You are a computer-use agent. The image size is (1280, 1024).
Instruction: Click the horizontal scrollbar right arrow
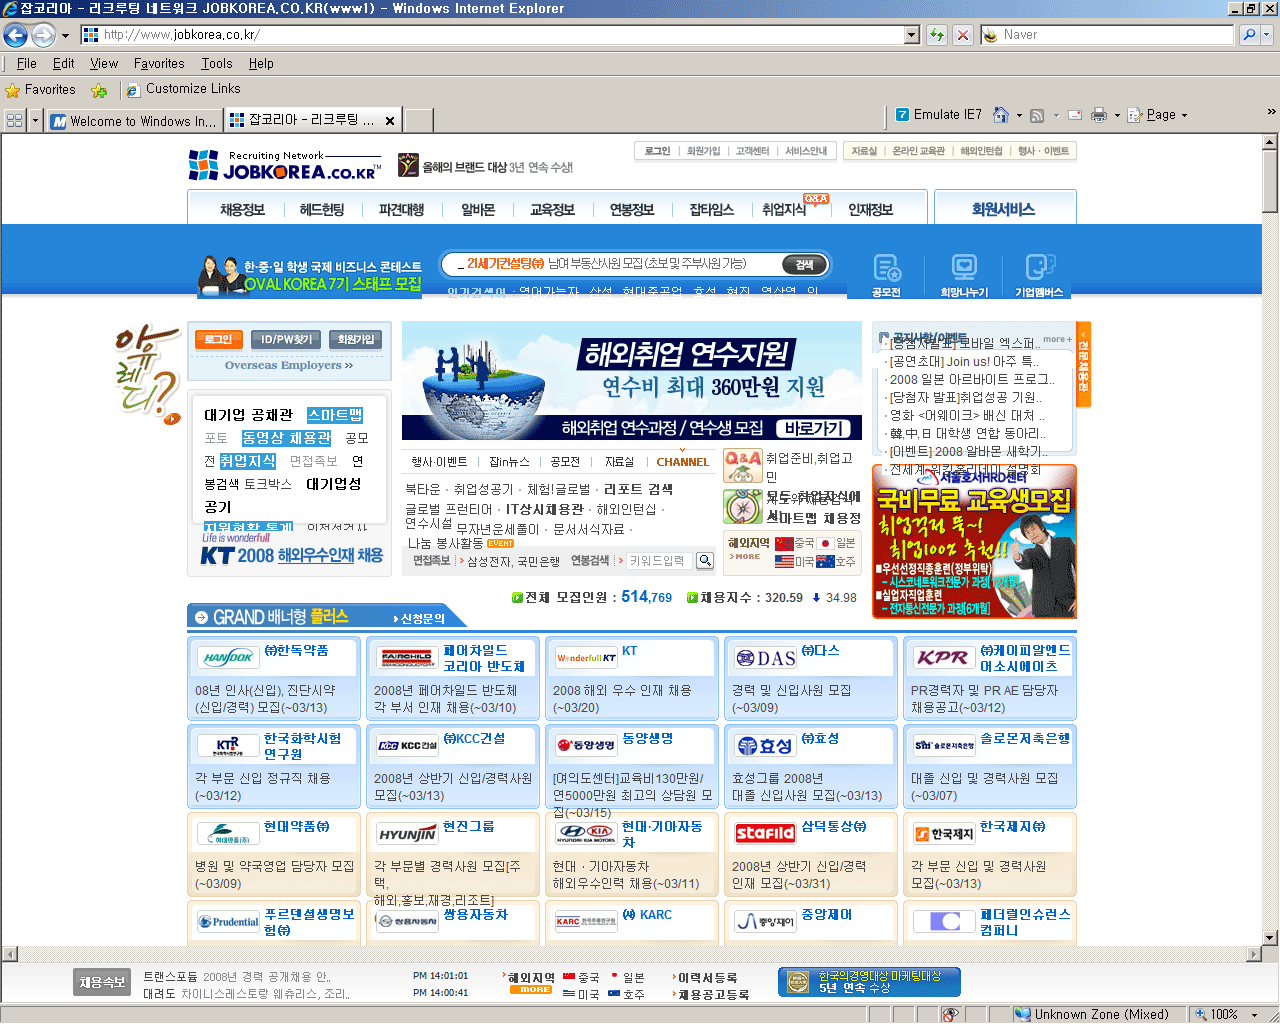(x=1253, y=954)
